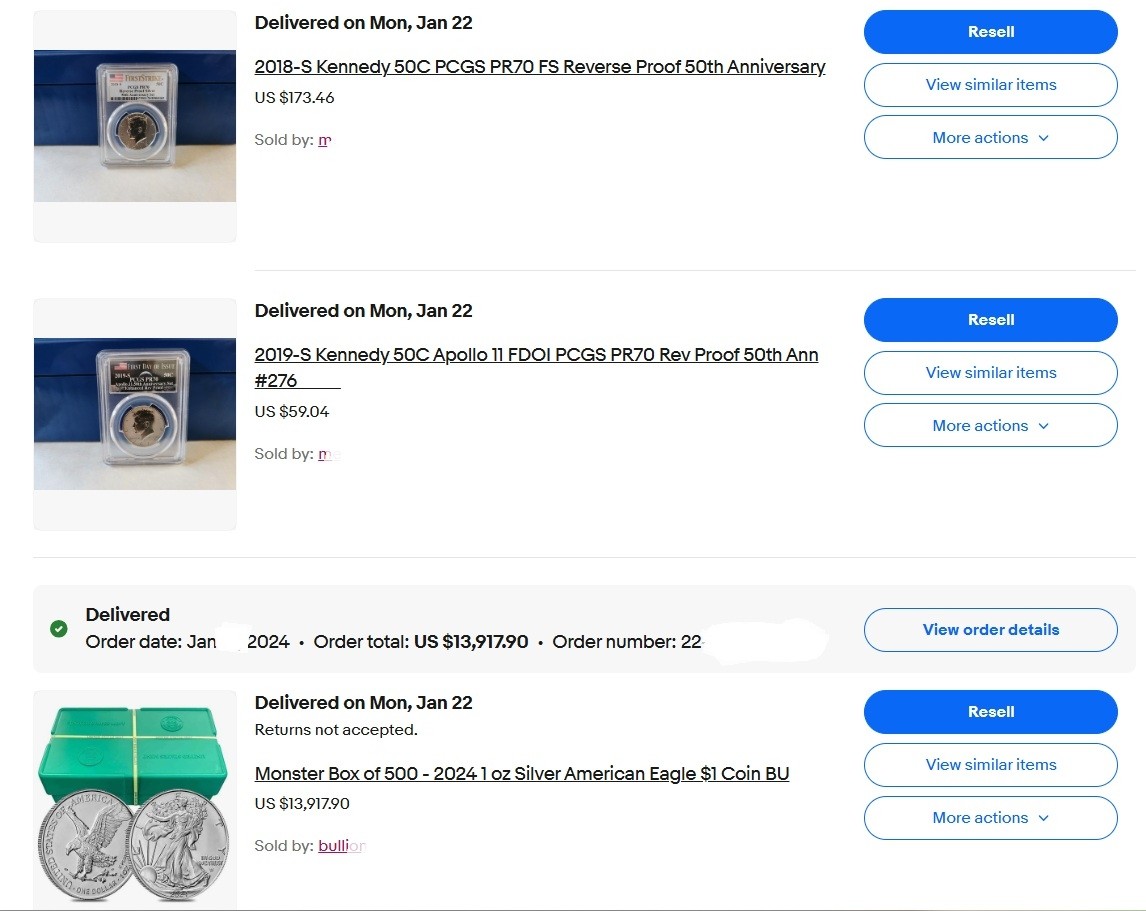
Task: Resell the 2019-S Kennedy Apollo 11 coin
Action: click(990, 320)
